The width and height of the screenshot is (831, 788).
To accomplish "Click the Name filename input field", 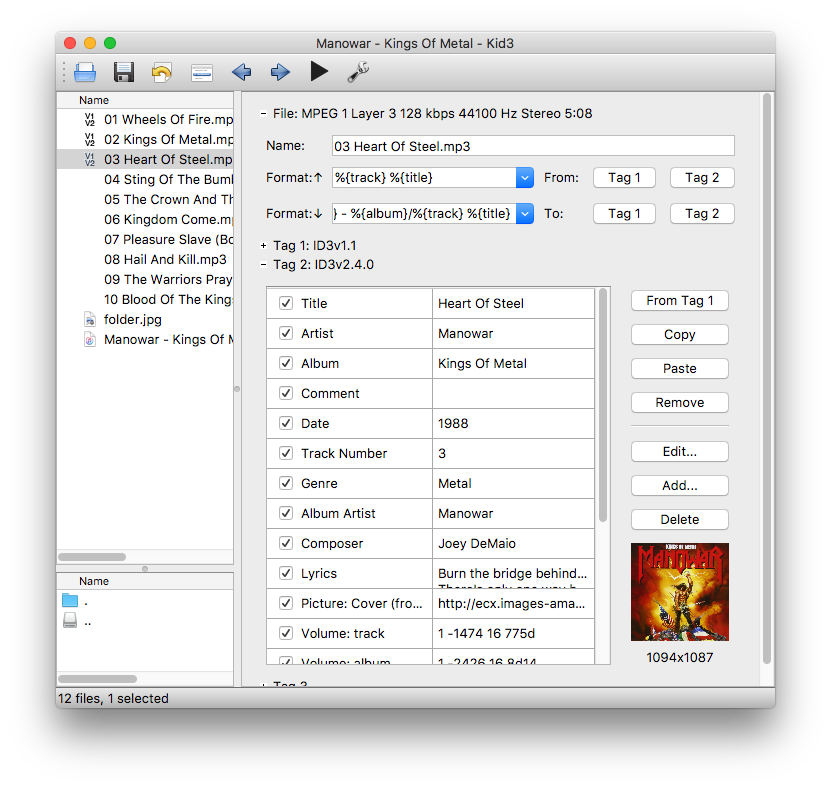I will point(532,146).
